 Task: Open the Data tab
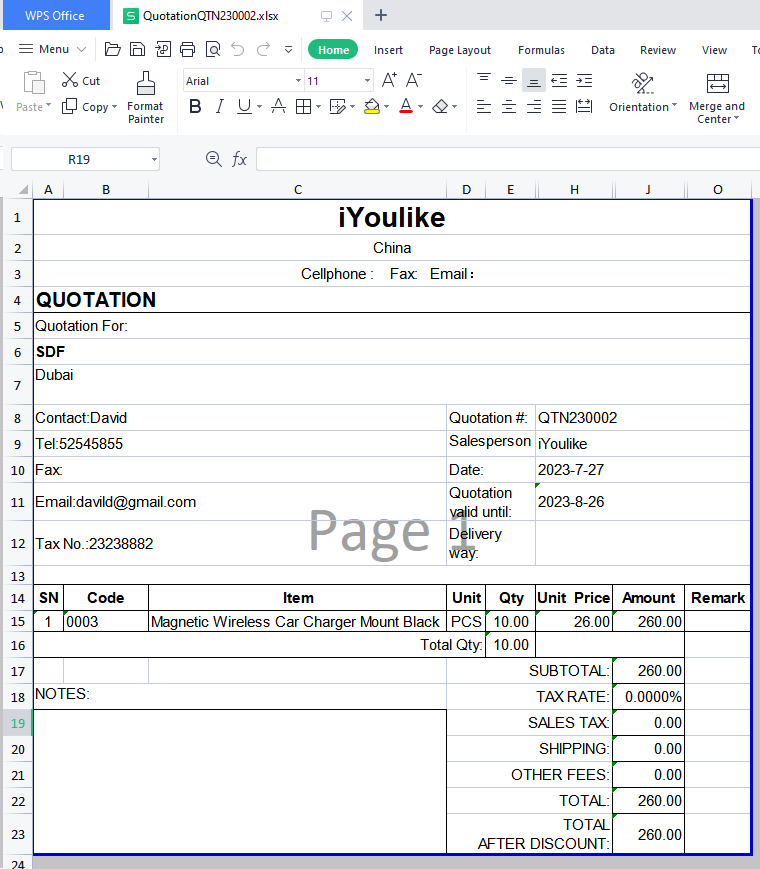pos(603,50)
